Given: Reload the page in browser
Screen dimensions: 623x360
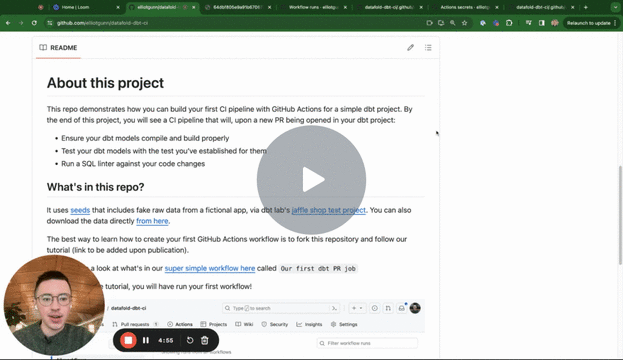Looking at the screenshot, I should 34,23.
